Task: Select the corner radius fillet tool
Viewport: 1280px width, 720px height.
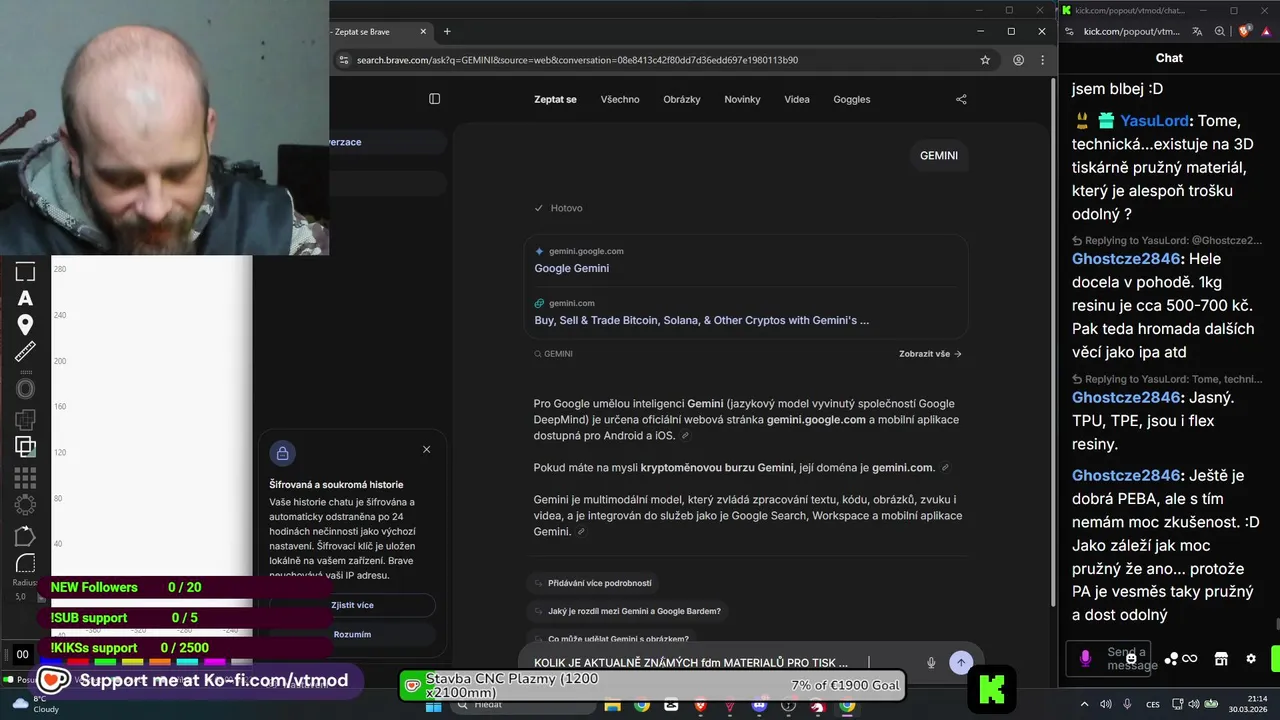Action: click(x=25, y=563)
